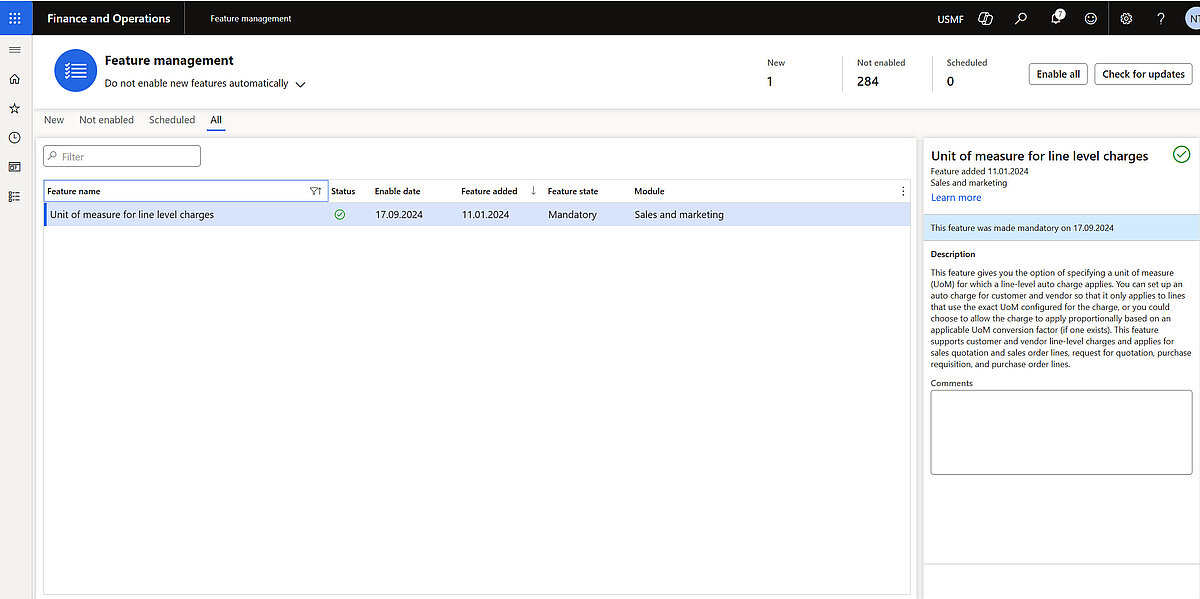Focus the Filter search box
The height and width of the screenshot is (599, 1200).
click(122, 156)
